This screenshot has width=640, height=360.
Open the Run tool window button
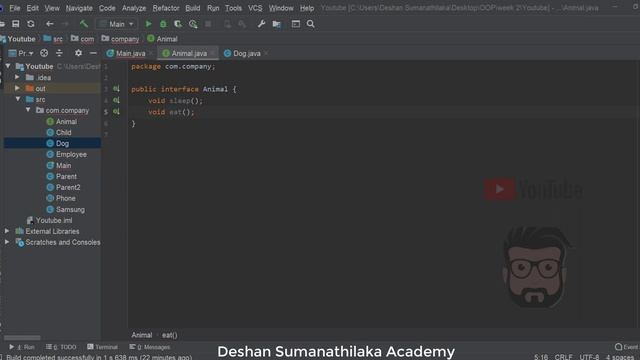tap(22, 347)
